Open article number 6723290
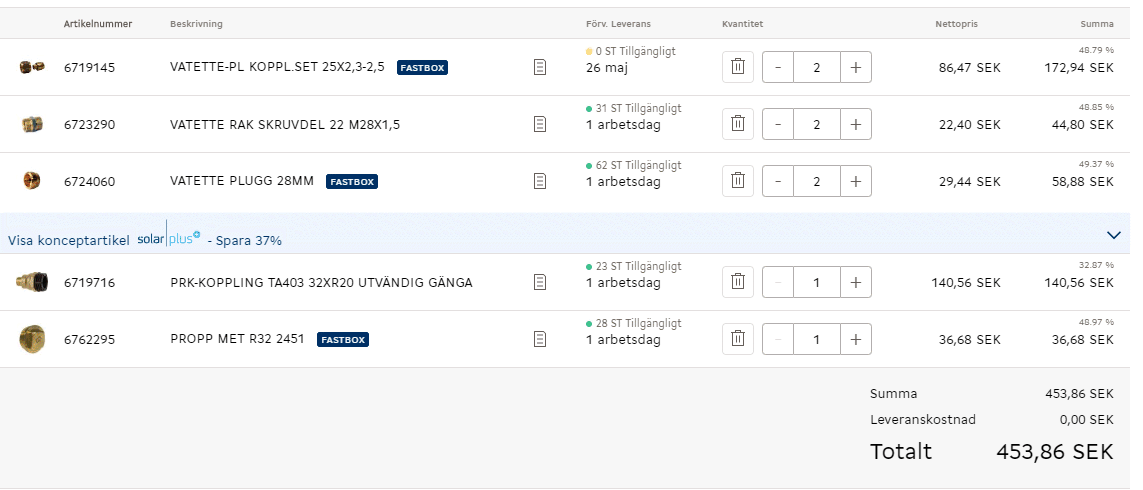Screen dimensions: 1143x490 [89, 125]
